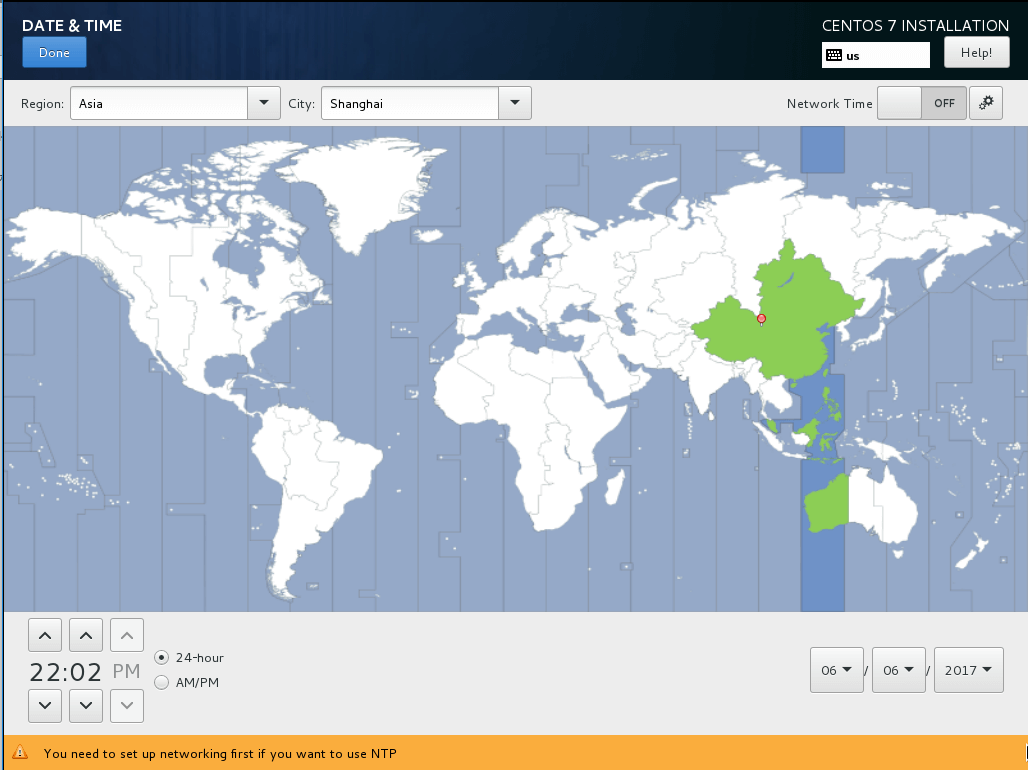Screen dimensions: 1028x770
Task: Click the Asia text in Region field
Action: [90, 104]
